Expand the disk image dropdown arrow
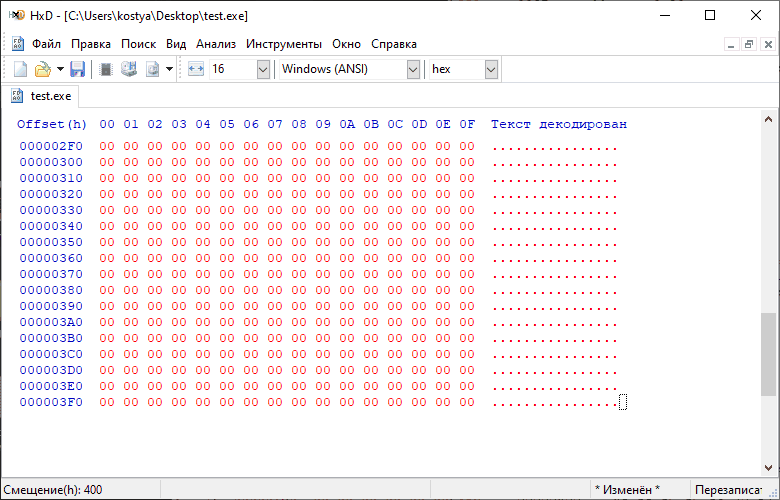 [169, 69]
